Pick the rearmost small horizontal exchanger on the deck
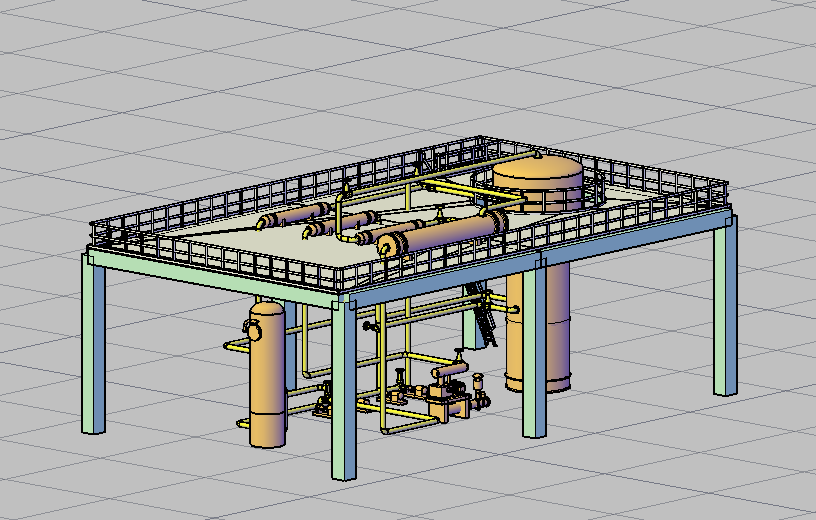The height and width of the screenshot is (520, 816). tap(294, 215)
